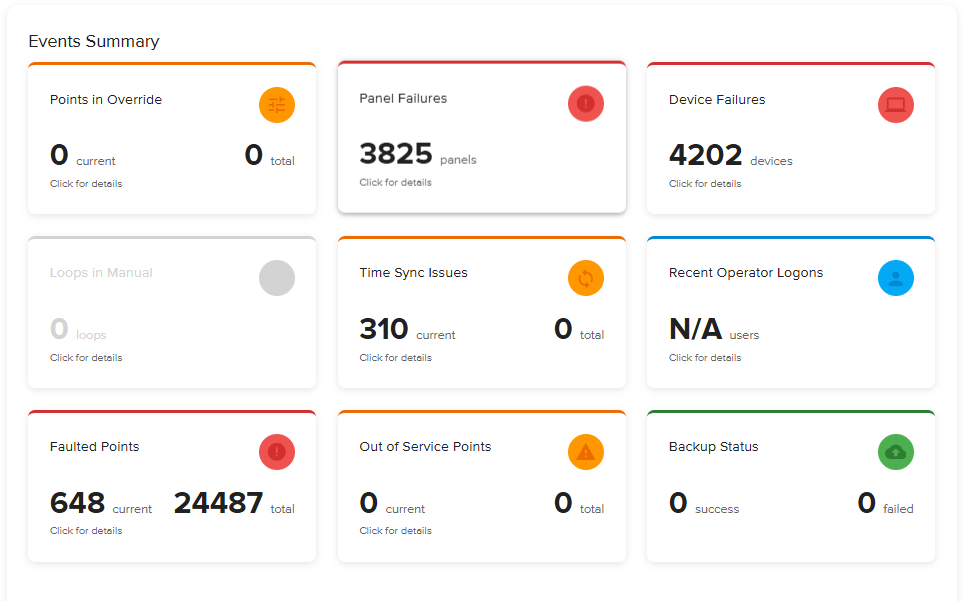Select the Backup Status card title

tap(714, 446)
